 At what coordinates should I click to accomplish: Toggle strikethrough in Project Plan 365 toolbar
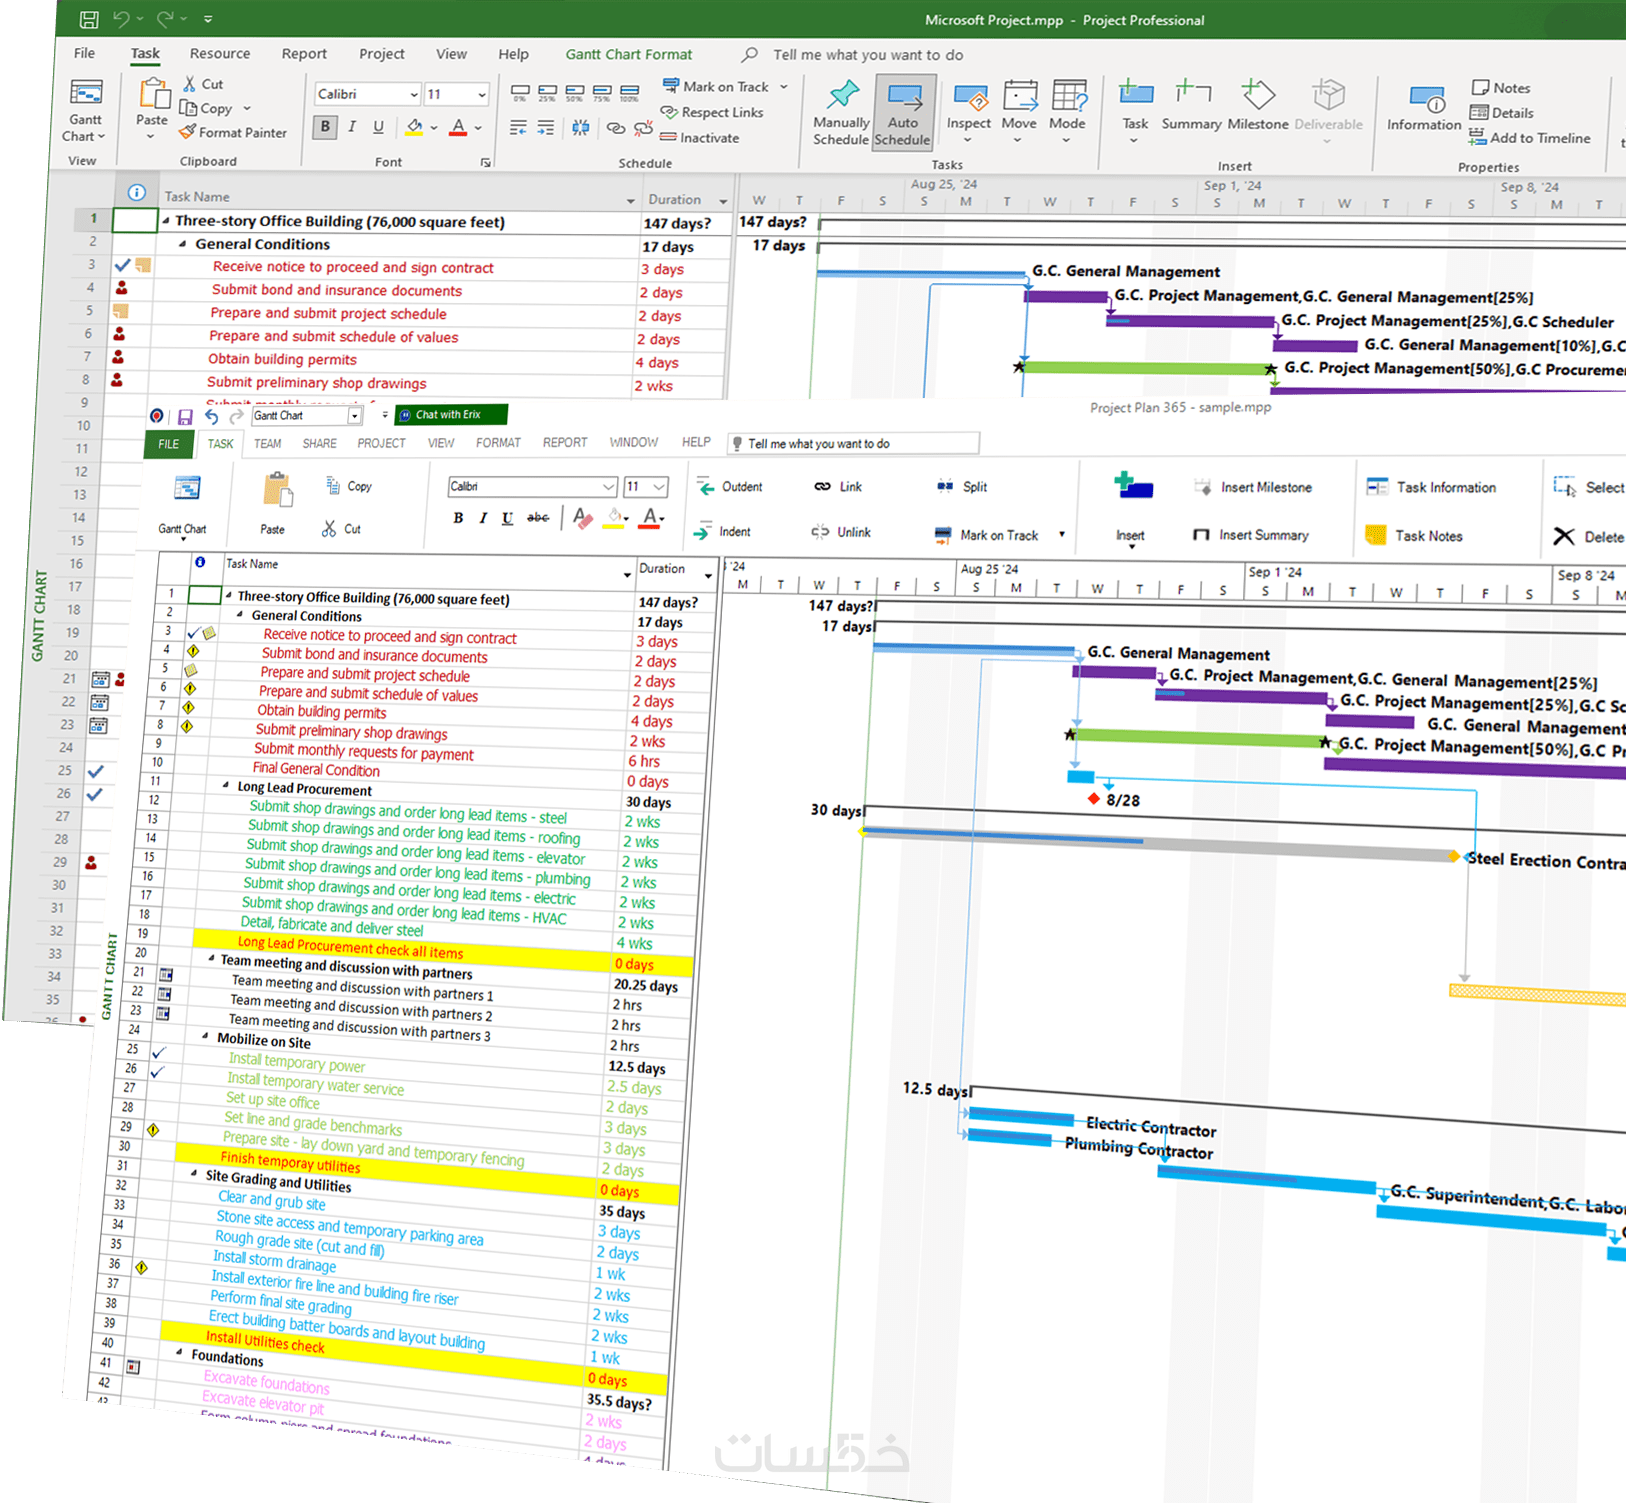[538, 518]
